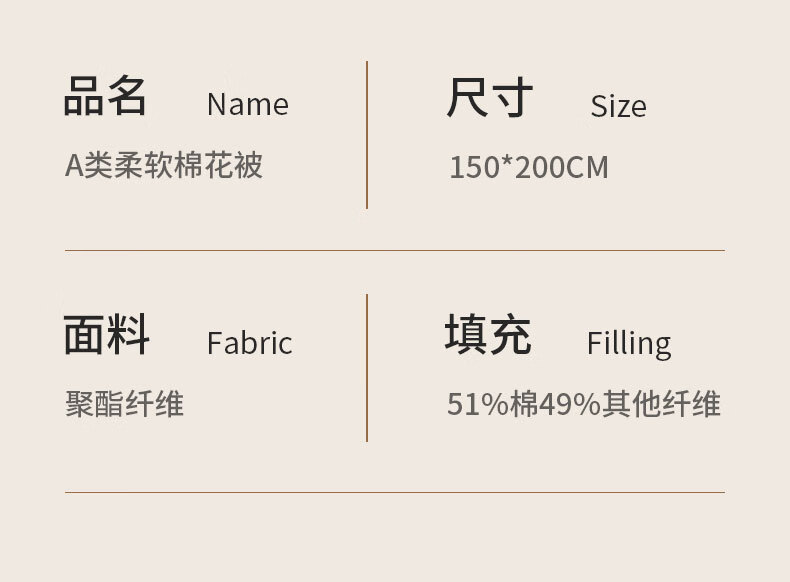This screenshot has width=790, height=582.
Task: Select the English label Size
Action: [618, 106]
